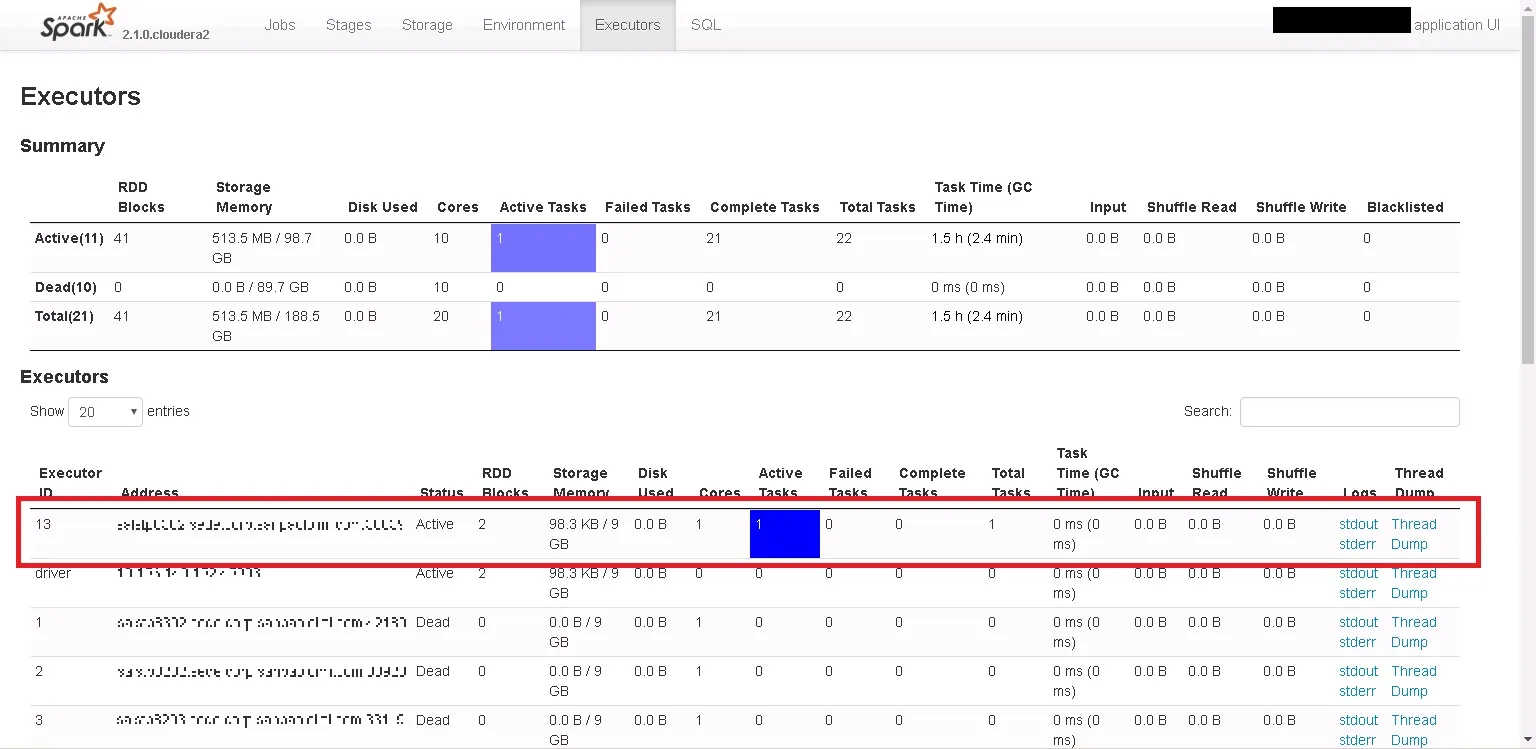
Task: Click the "2.1.0.cloudera2" version label
Action: click(x=166, y=34)
